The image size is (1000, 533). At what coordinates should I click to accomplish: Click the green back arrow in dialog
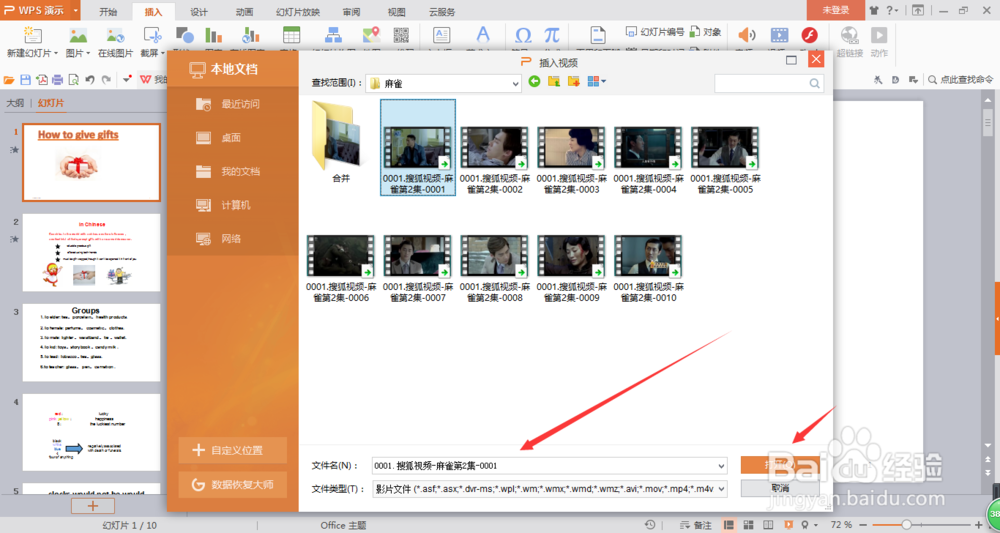[534, 82]
